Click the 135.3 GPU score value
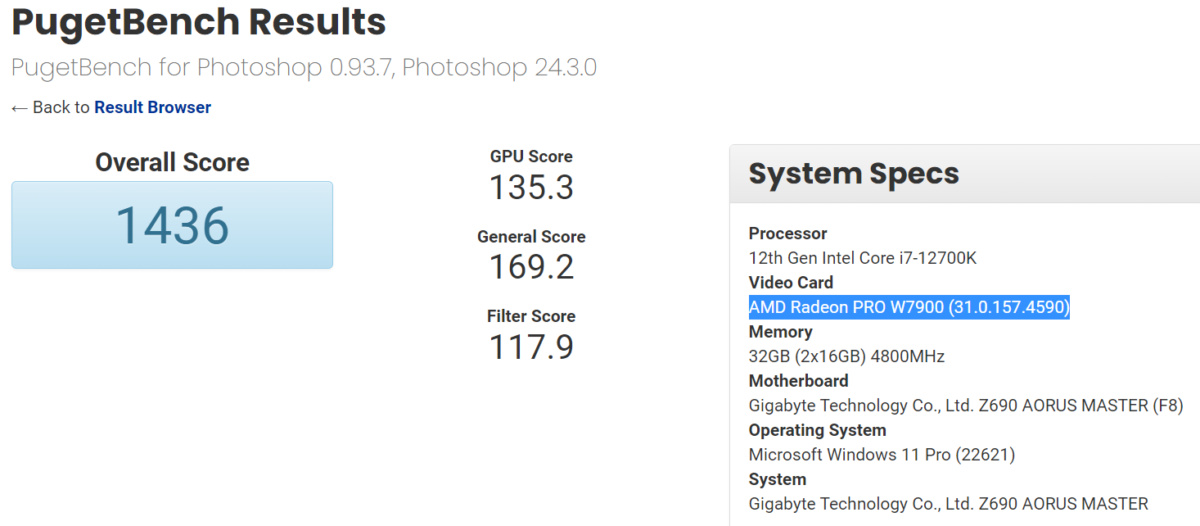Screen dimensions: 1200x526 click(x=531, y=187)
